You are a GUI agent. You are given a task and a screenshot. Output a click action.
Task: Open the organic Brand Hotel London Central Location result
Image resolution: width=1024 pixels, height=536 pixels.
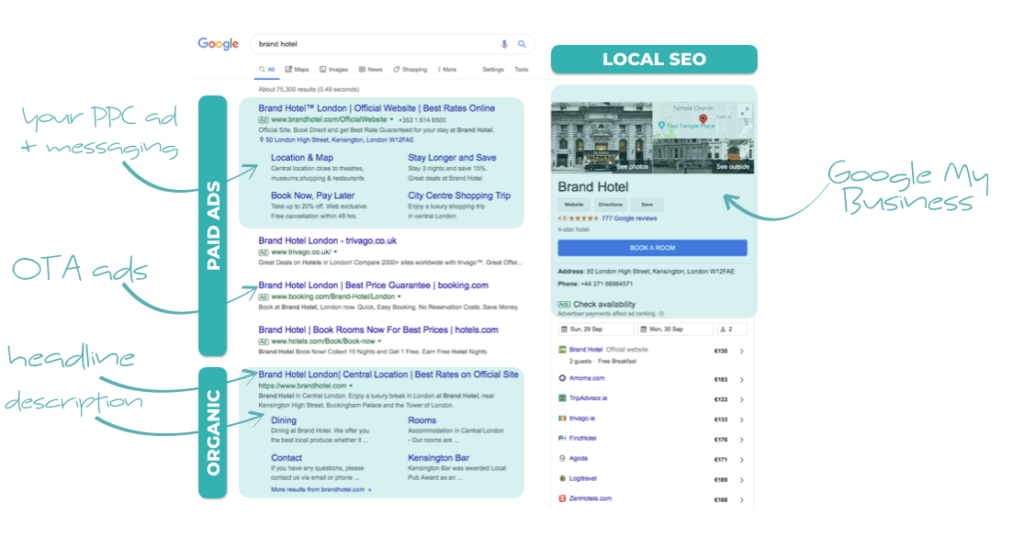pos(388,375)
